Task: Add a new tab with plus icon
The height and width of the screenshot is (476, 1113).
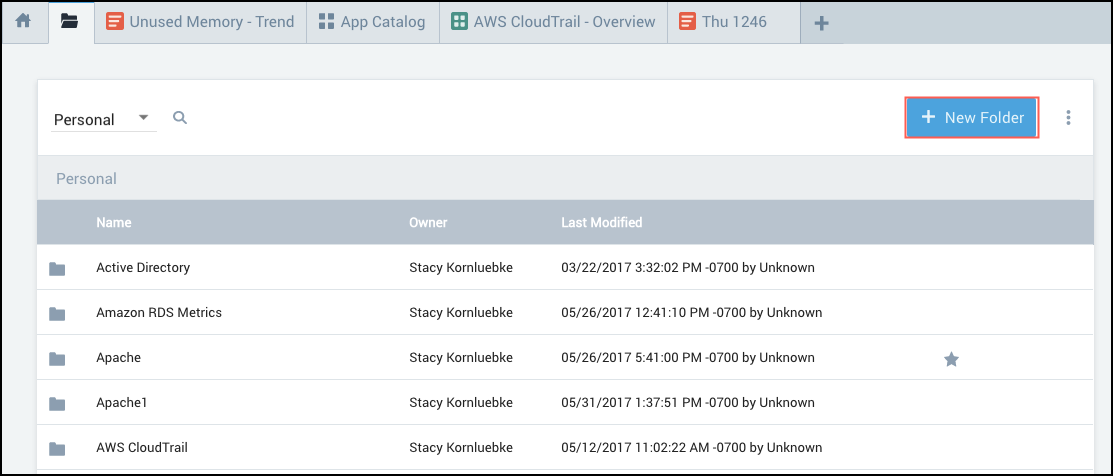Action: 821,23
